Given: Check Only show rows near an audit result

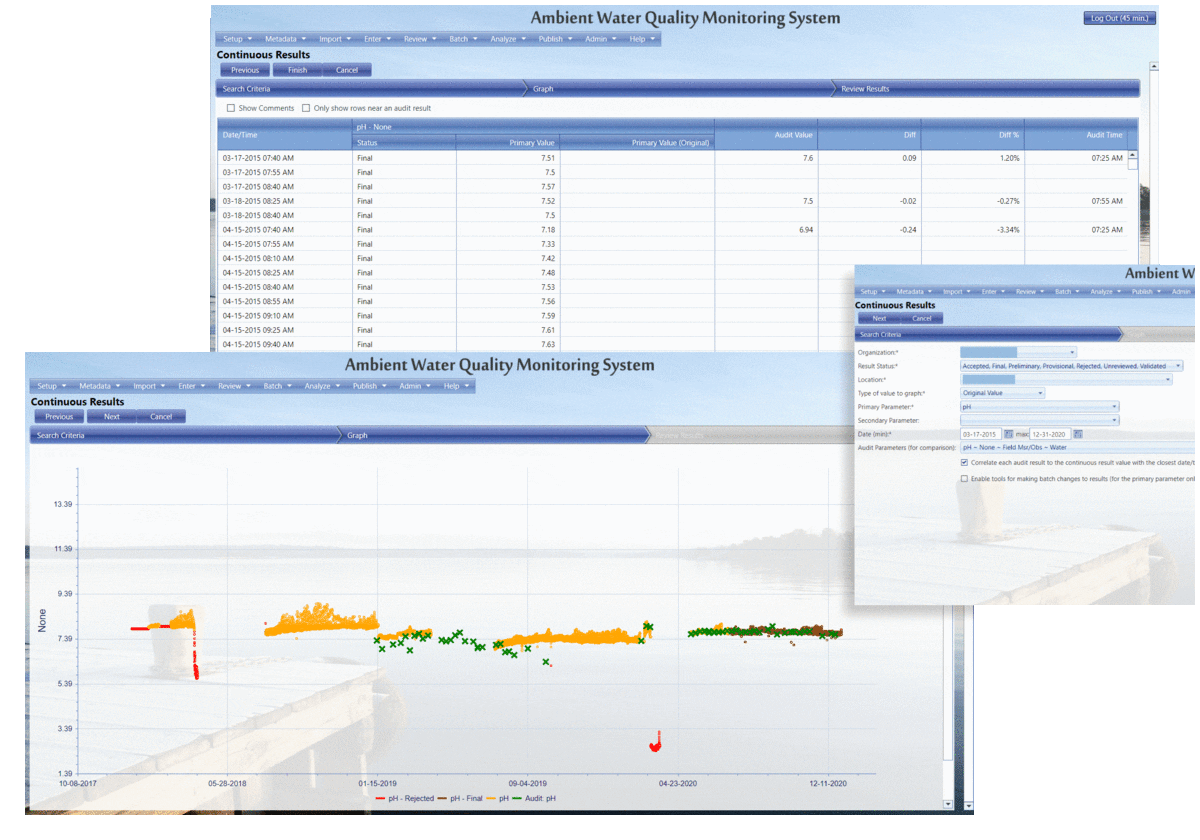Looking at the screenshot, I should click(306, 107).
